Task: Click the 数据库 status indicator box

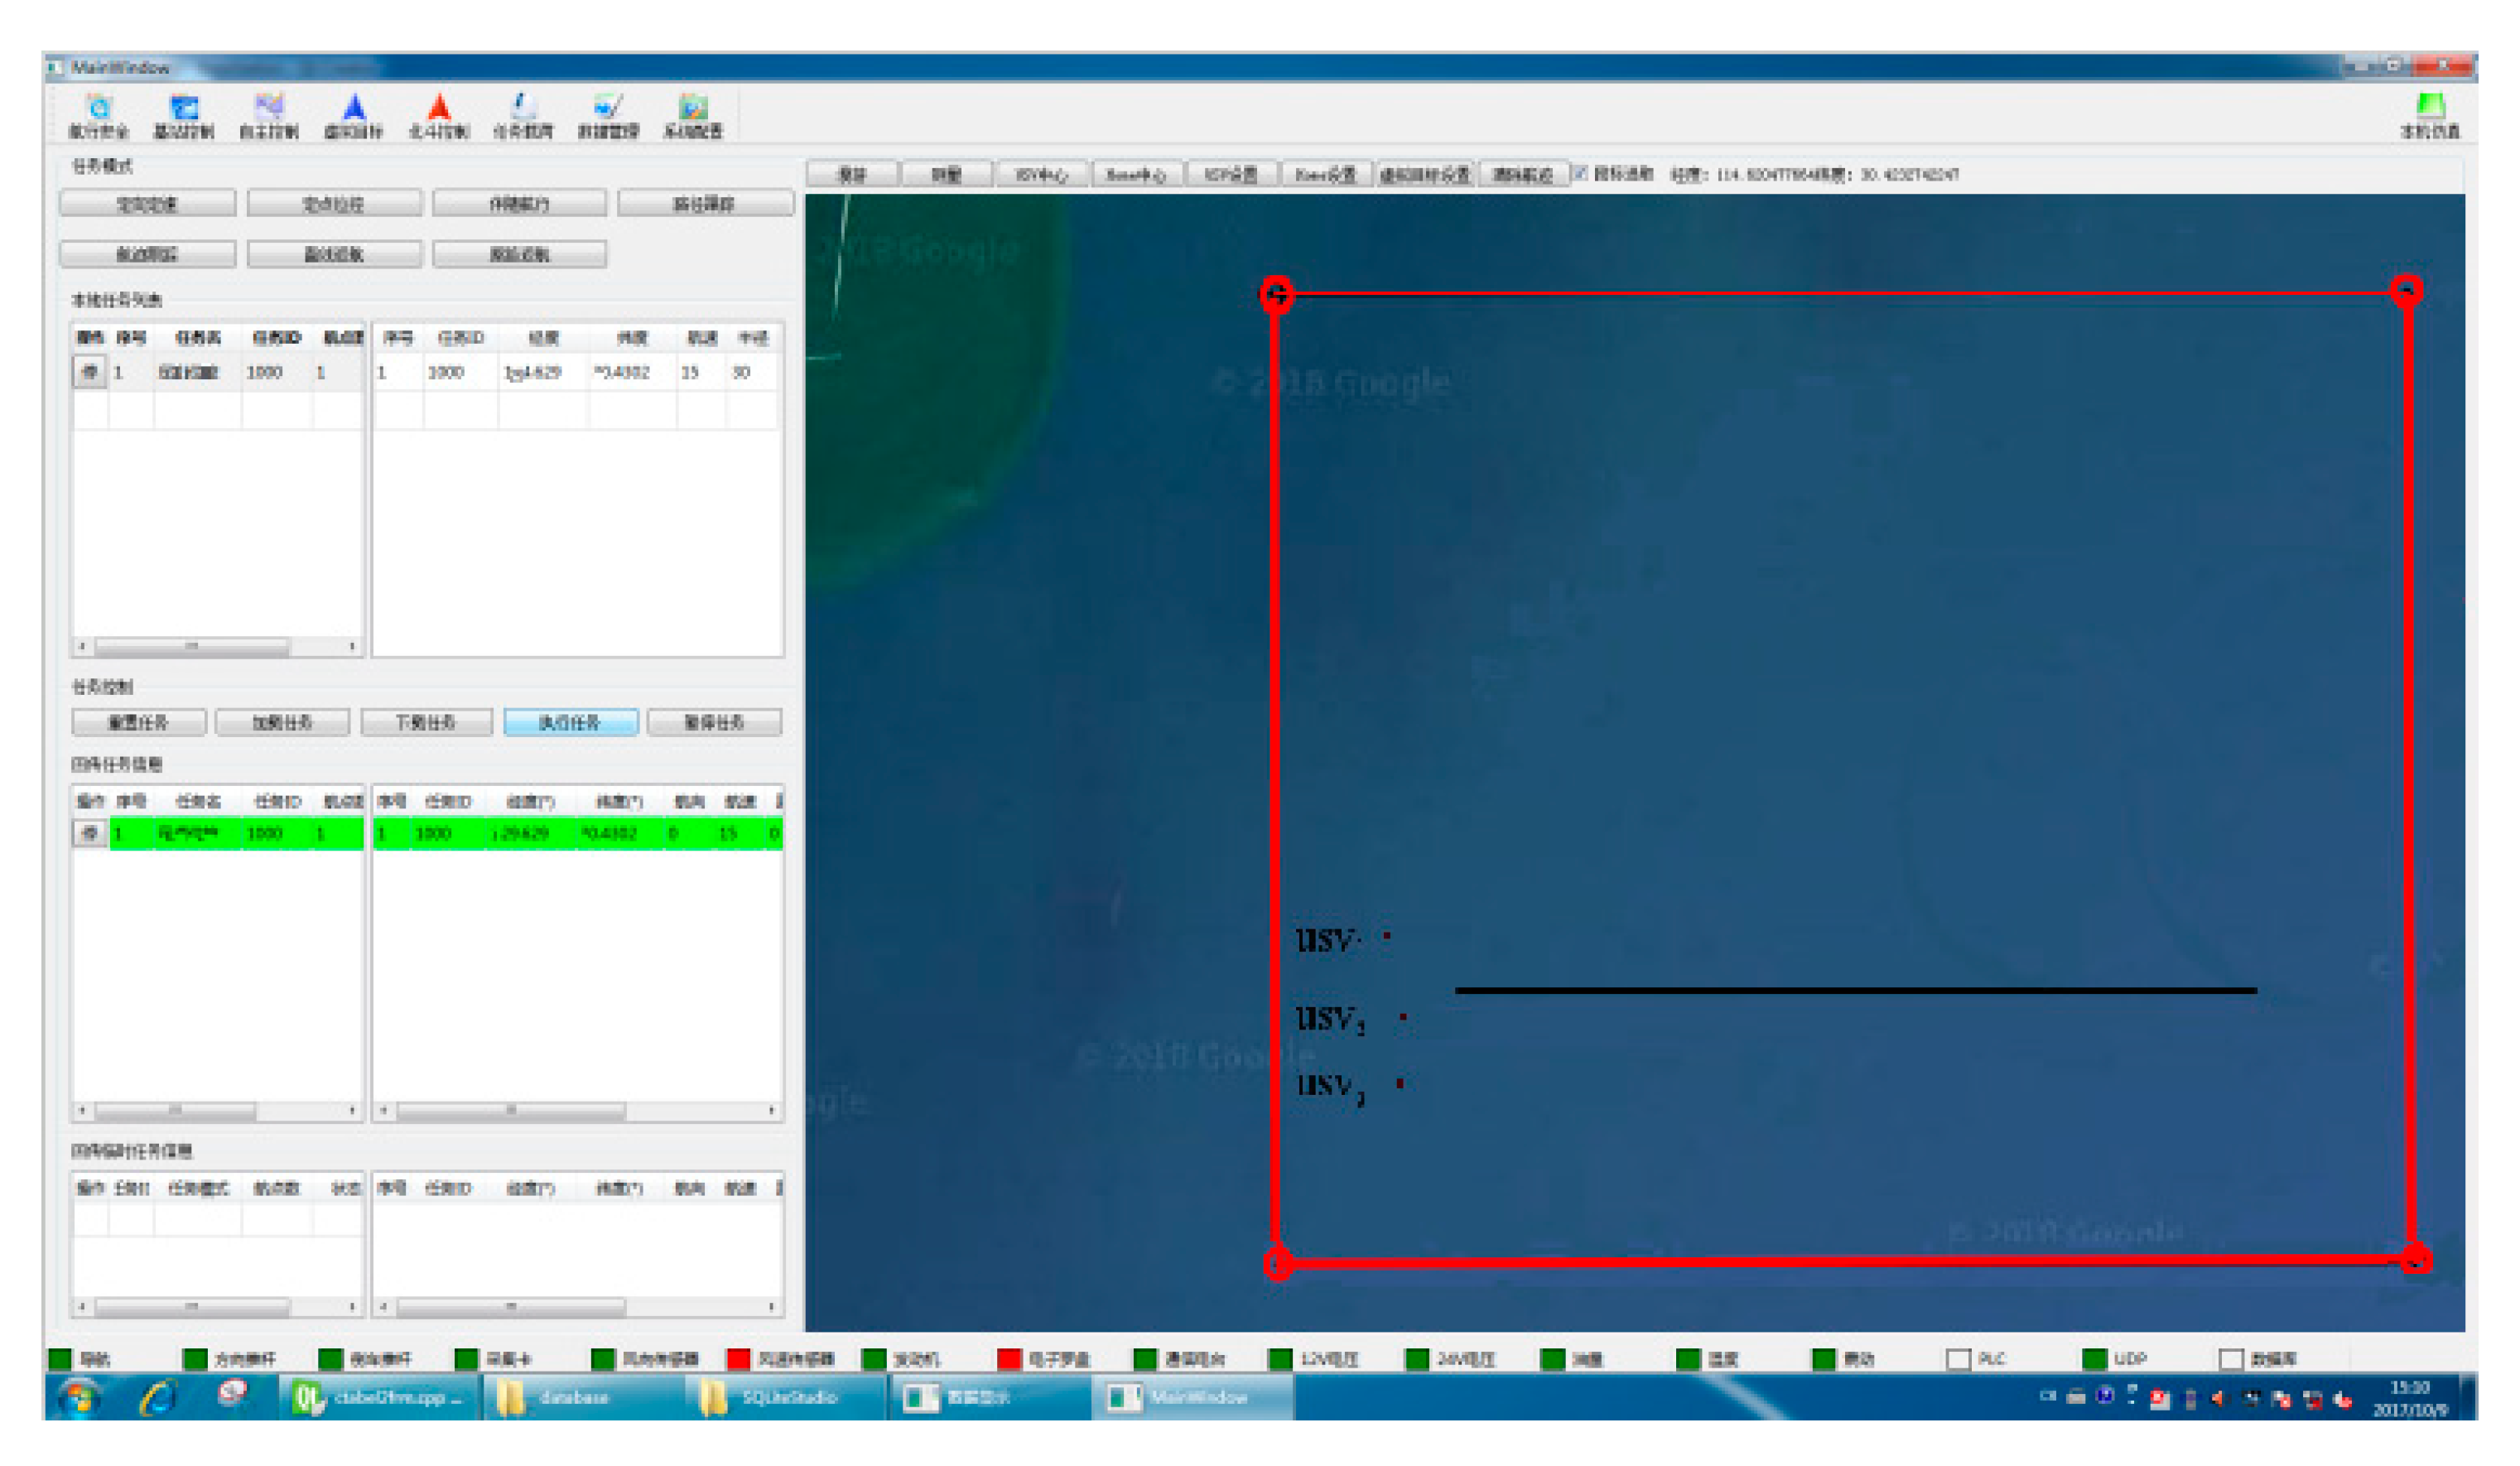Action: [x=2231, y=1358]
